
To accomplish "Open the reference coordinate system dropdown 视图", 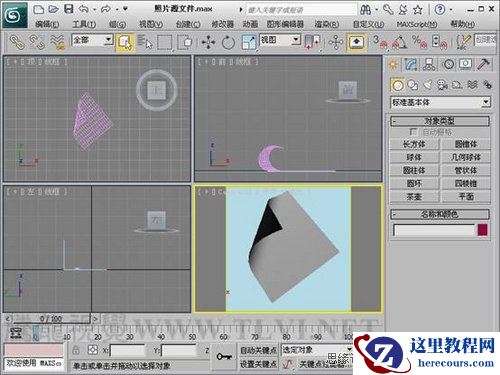I will point(280,40).
